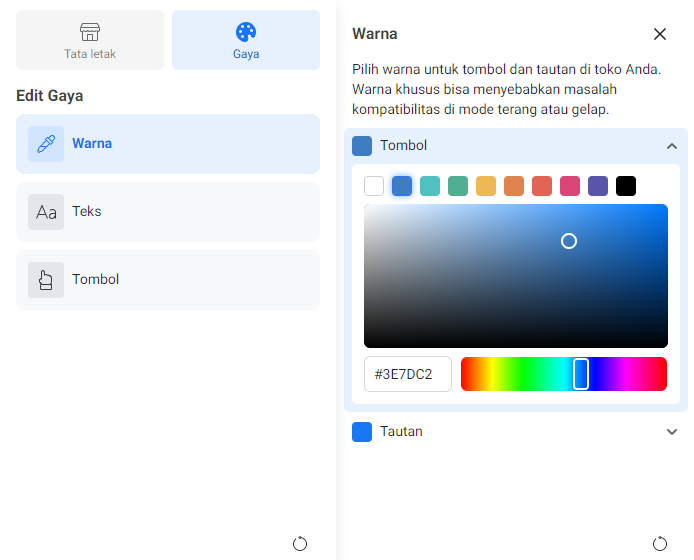The height and width of the screenshot is (560, 694).
Task: Click the palette icon above Gaya
Action: pos(246,32)
